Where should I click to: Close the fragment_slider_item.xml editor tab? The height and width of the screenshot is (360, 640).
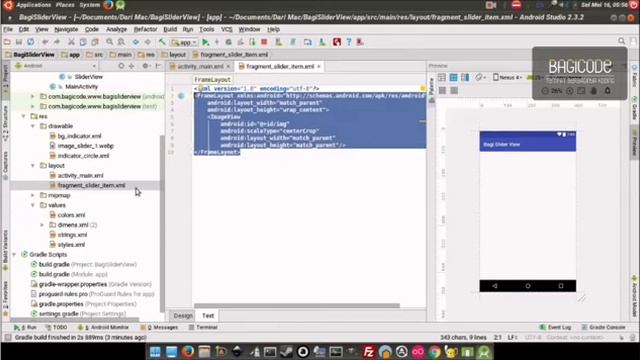click(x=319, y=67)
